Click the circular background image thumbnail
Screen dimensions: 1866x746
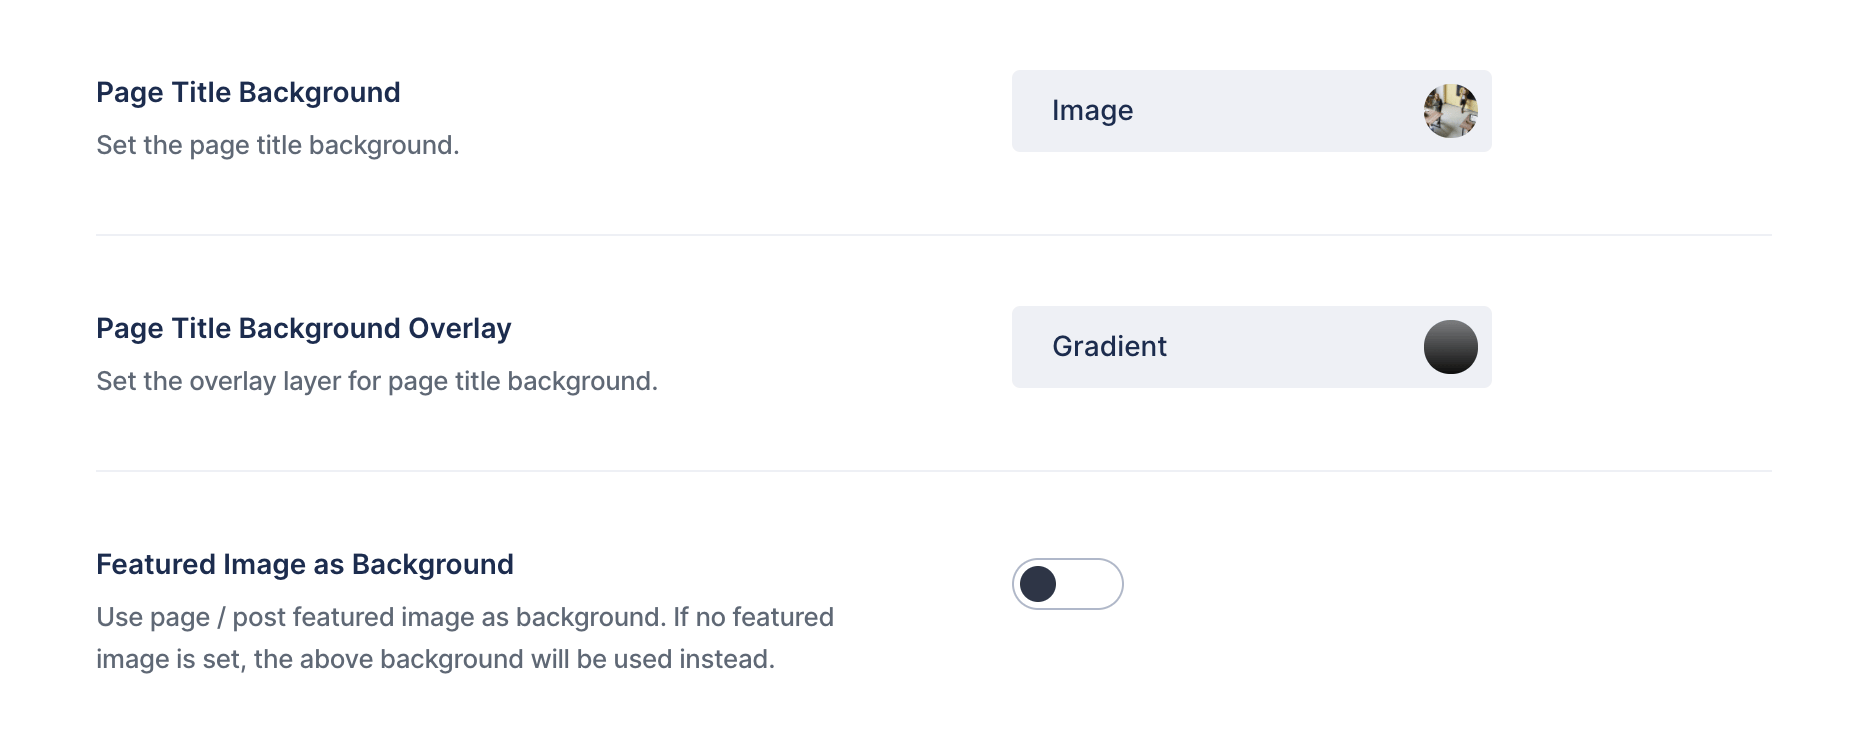[1450, 111]
